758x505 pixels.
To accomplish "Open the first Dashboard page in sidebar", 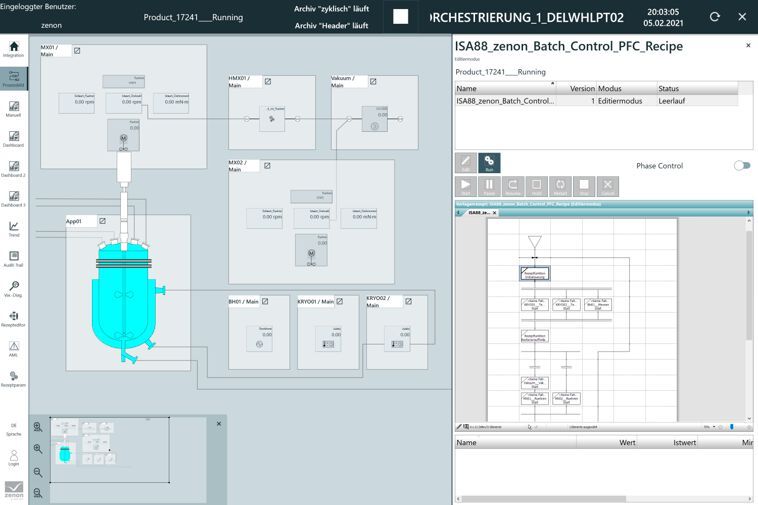I will click(14, 139).
